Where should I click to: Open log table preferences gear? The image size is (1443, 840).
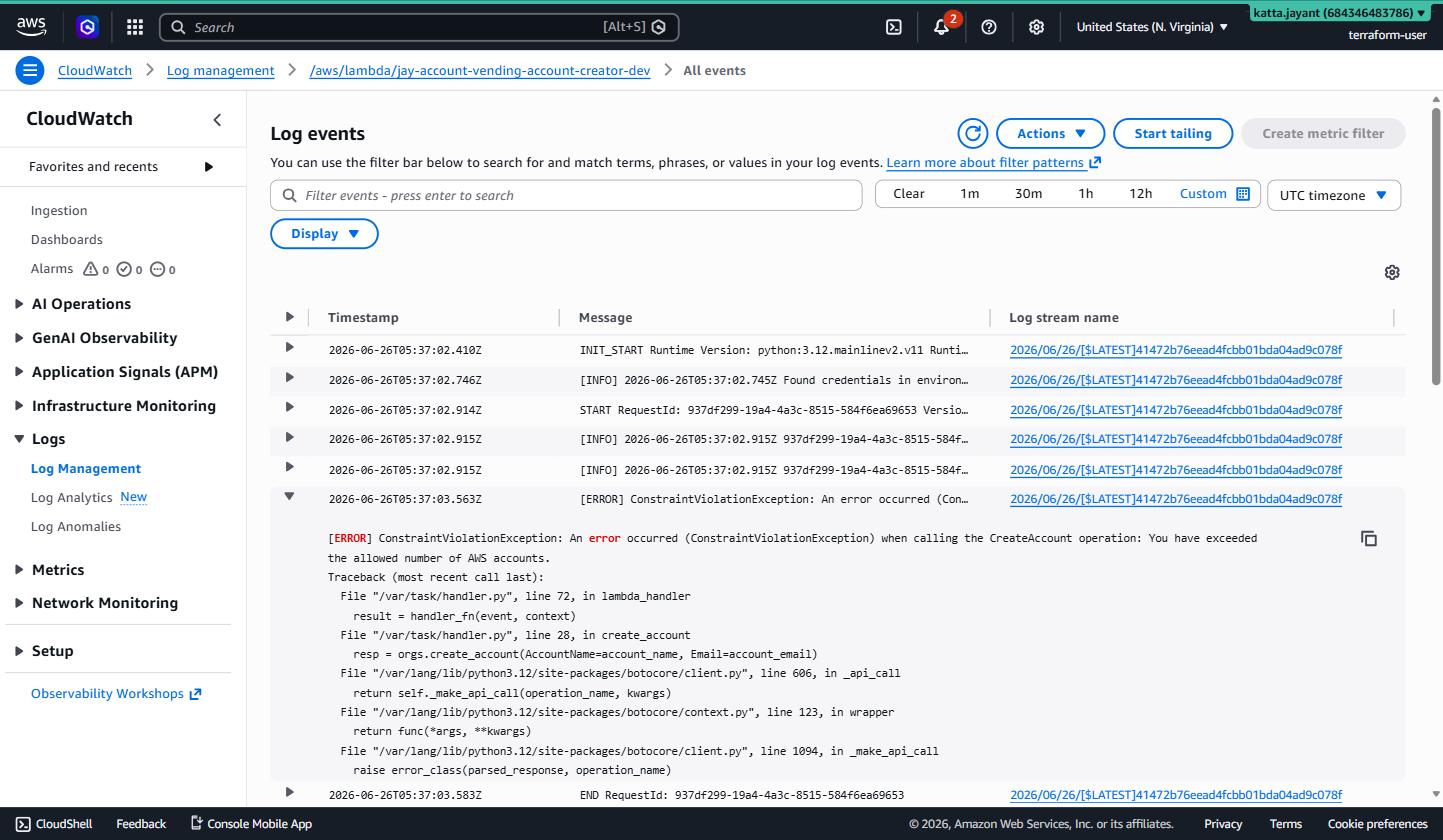tap(1392, 272)
